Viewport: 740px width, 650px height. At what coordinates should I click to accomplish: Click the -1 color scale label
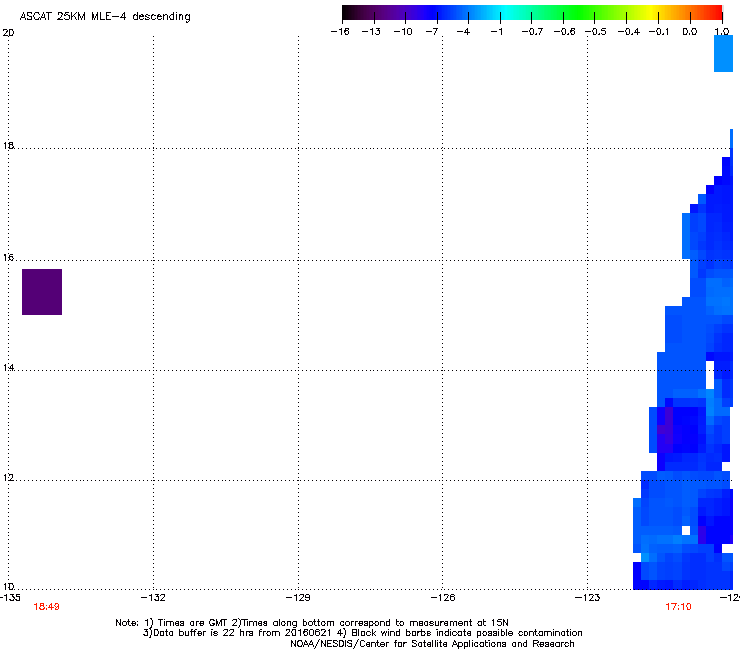tap(496, 32)
